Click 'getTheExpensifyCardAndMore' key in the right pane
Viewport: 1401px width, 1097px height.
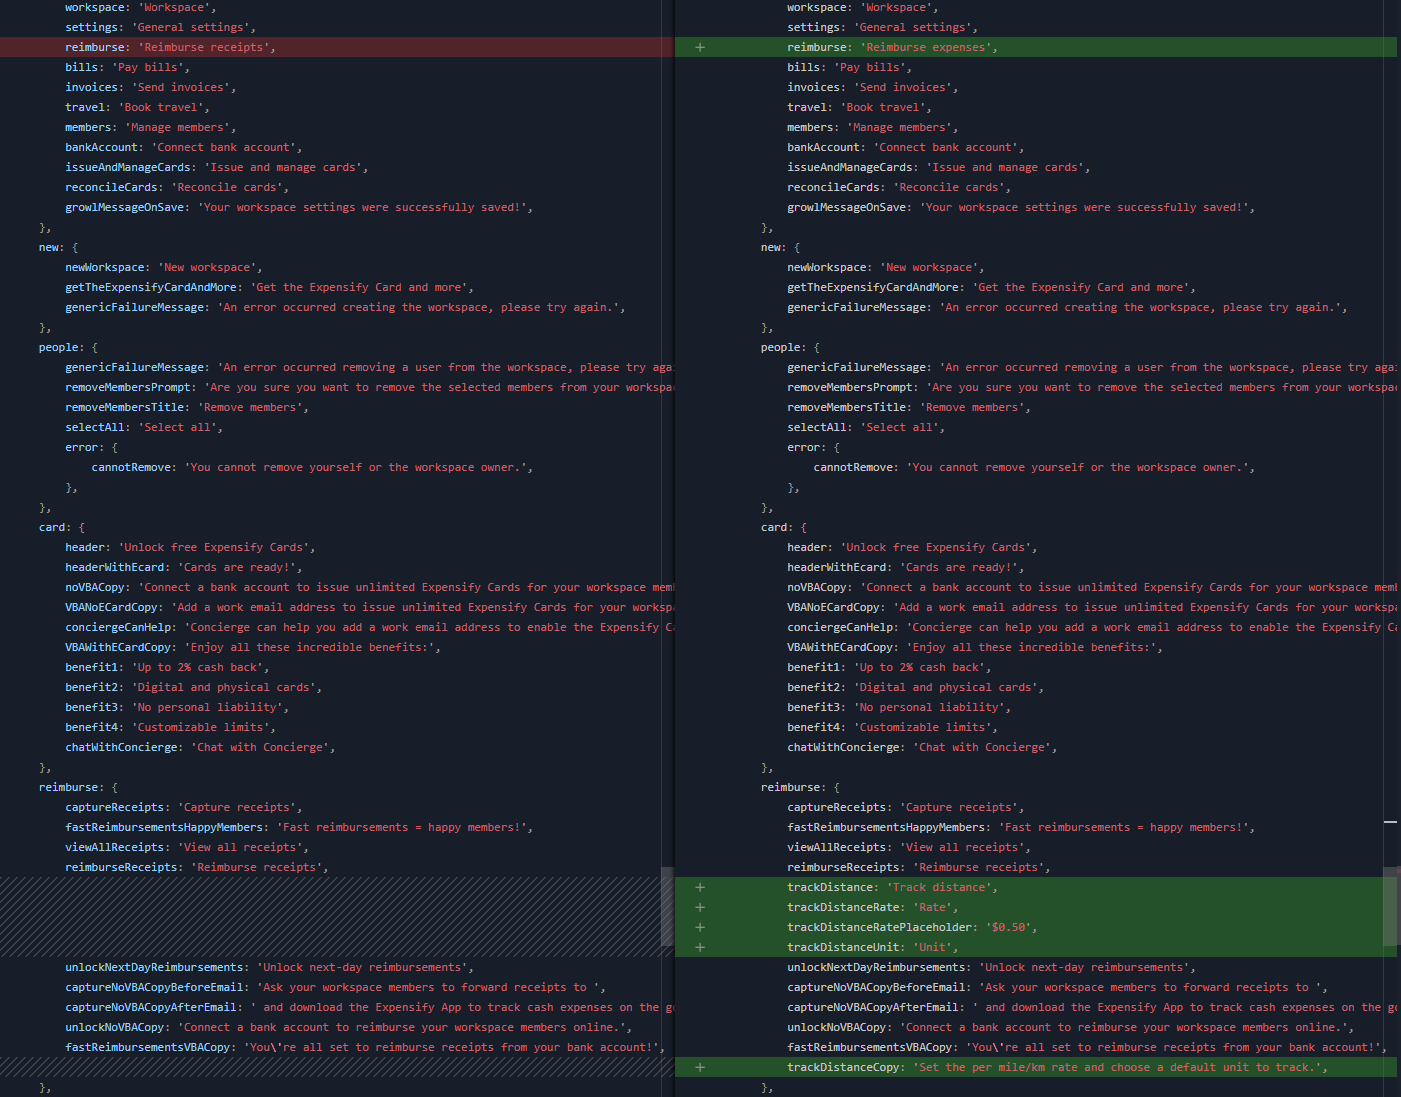point(873,287)
